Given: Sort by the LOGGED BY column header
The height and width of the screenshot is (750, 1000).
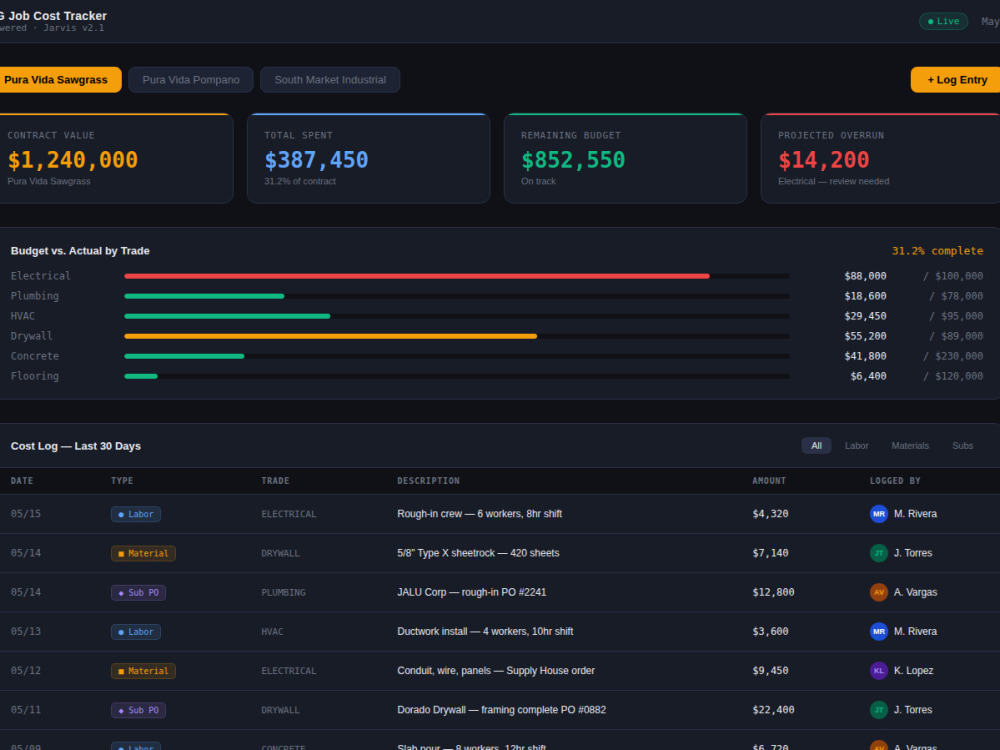Looking at the screenshot, I should pyautogui.click(x=895, y=481).
